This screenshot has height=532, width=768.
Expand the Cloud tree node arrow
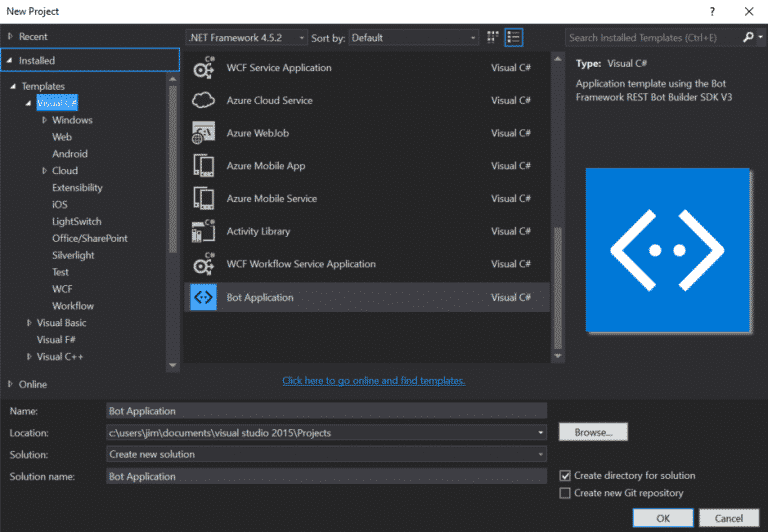click(x=44, y=170)
